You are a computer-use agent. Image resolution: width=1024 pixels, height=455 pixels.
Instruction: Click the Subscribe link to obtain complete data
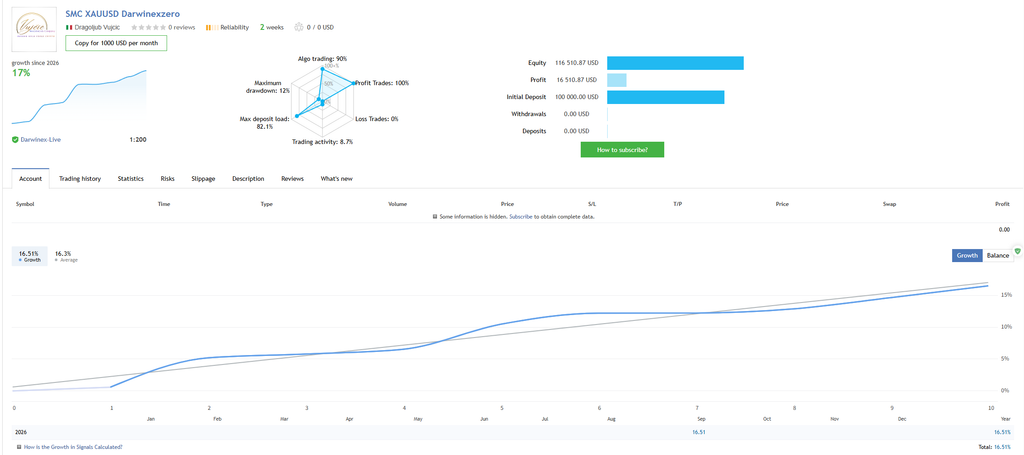pos(521,216)
